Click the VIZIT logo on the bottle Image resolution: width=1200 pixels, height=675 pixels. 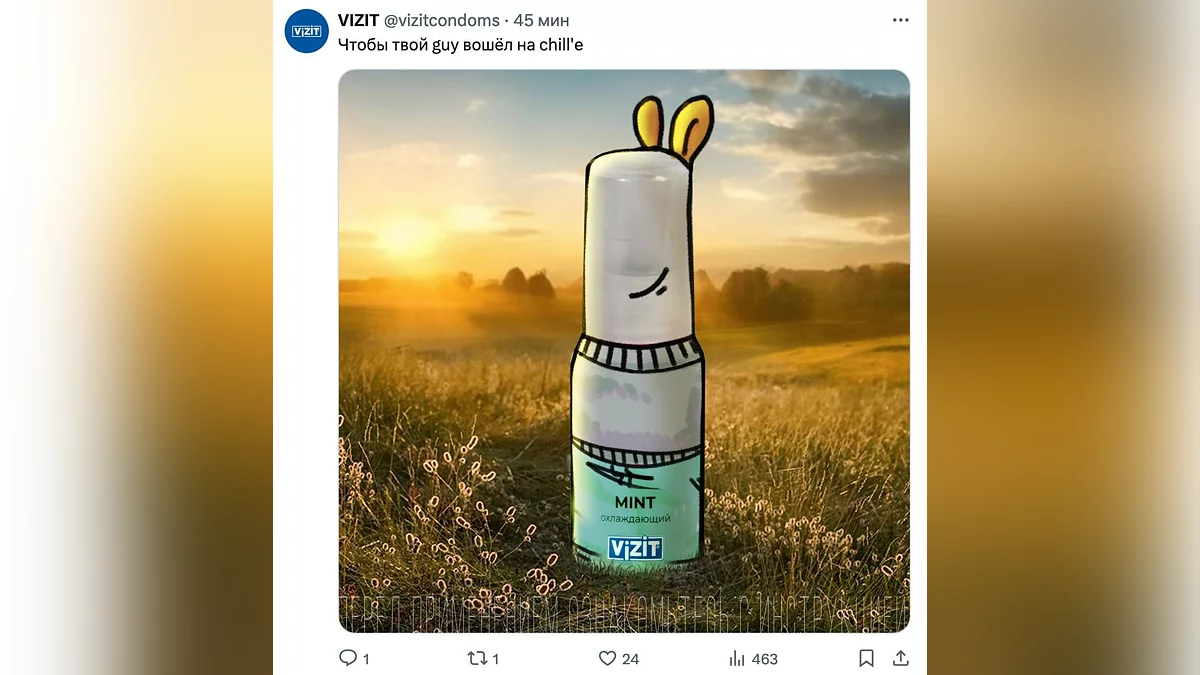(635, 547)
